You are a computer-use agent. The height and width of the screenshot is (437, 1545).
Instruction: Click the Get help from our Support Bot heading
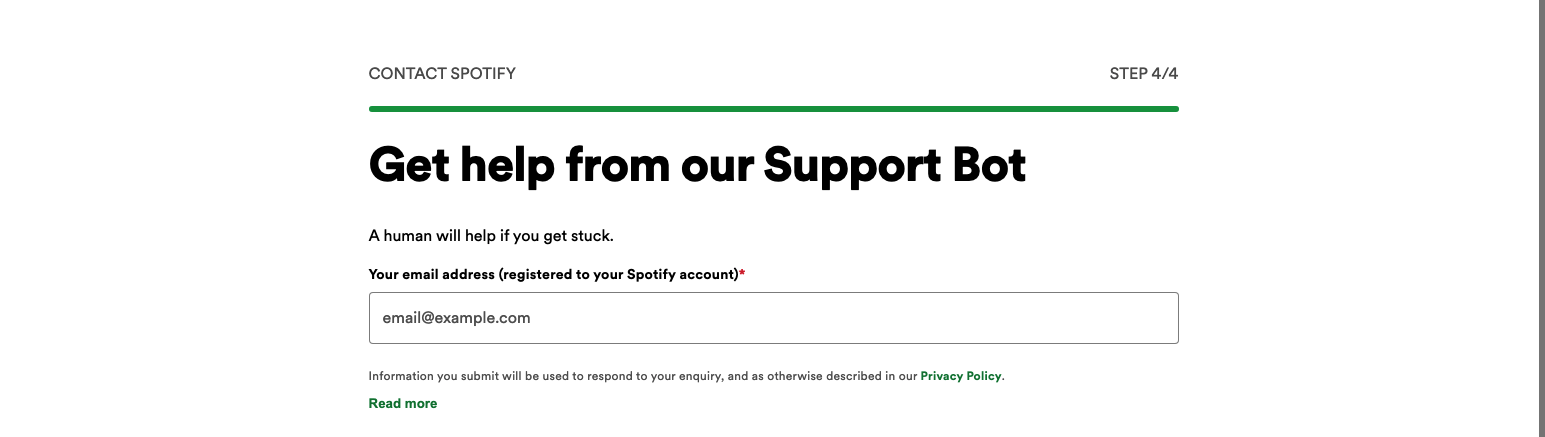coord(697,165)
